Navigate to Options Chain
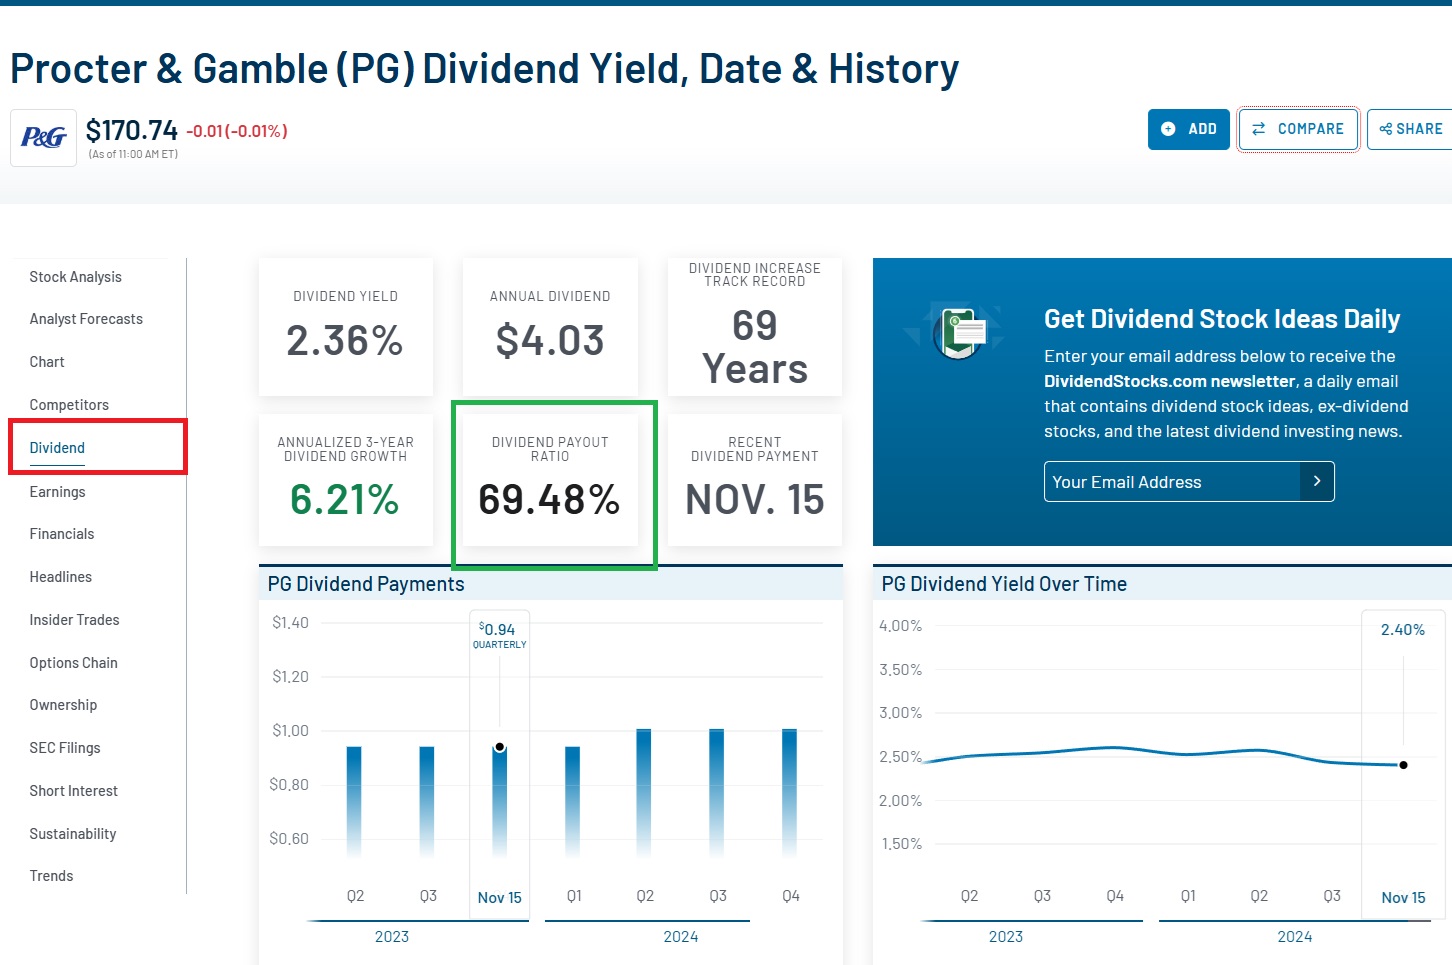The width and height of the screenshot is (1452, 965). coord(74,663)
